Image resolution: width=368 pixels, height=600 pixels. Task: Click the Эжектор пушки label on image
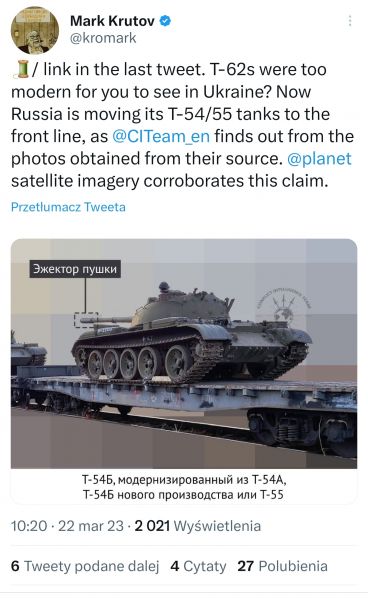75,269
